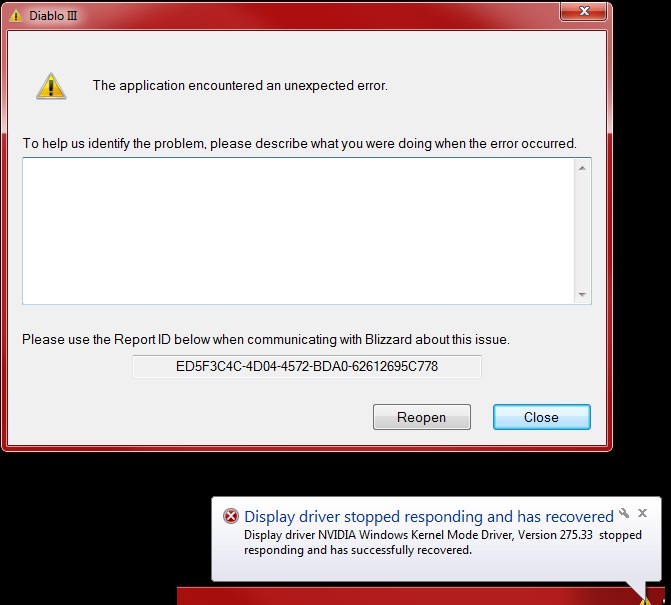Close the Diablo III error window
Image resolution: width=671 pixels, height=605 pixels.
(x=584, y=11)
